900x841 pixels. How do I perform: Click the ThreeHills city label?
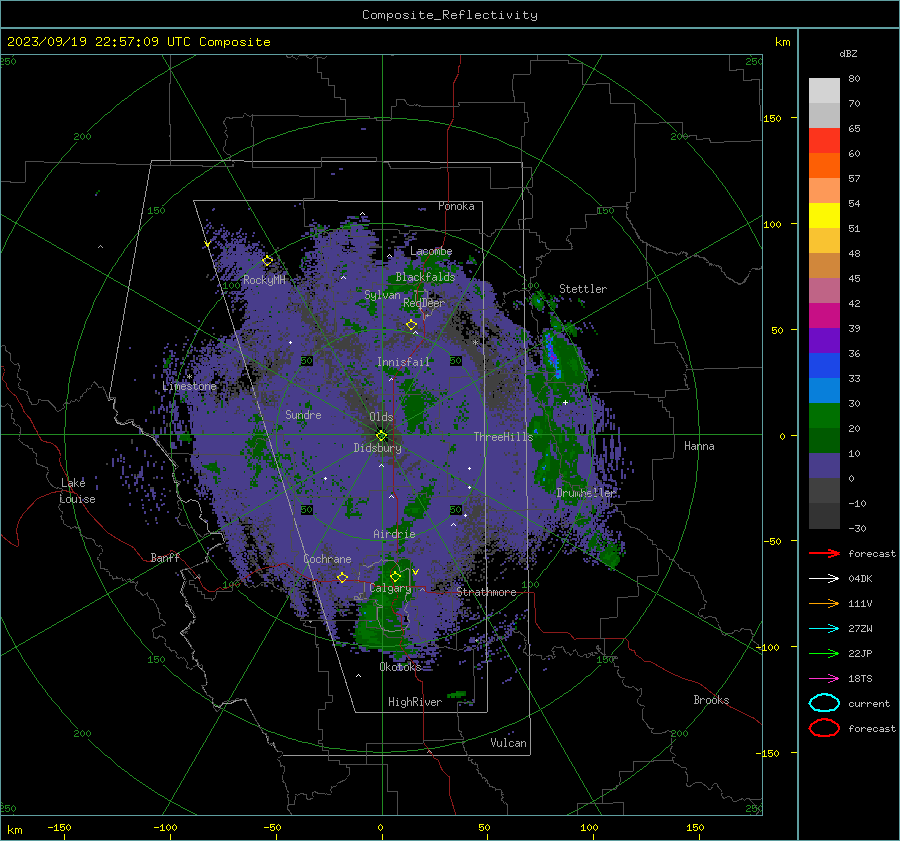tap(503, 437)
